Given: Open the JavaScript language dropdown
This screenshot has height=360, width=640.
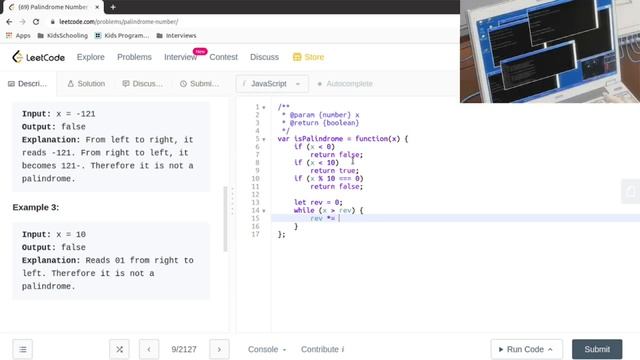Looking at the screenshot, I should (x=272, y=84).
